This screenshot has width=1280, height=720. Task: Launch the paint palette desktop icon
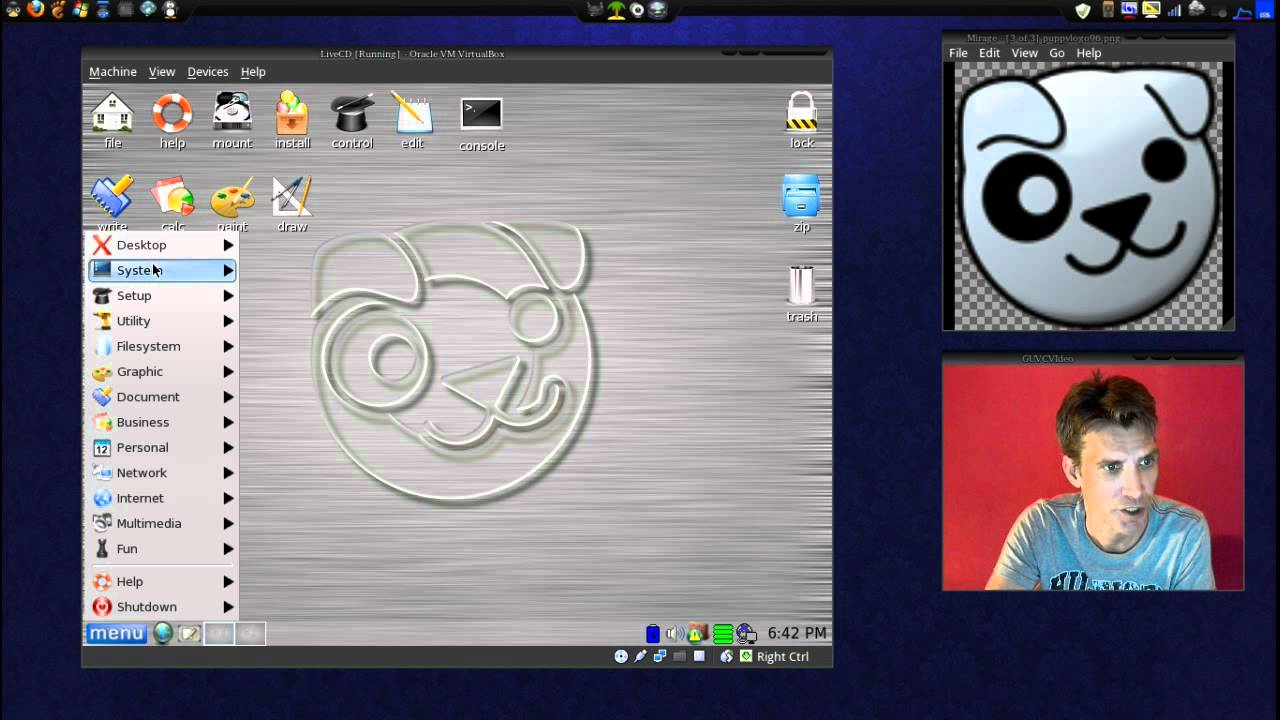click(x=232, y=203)
